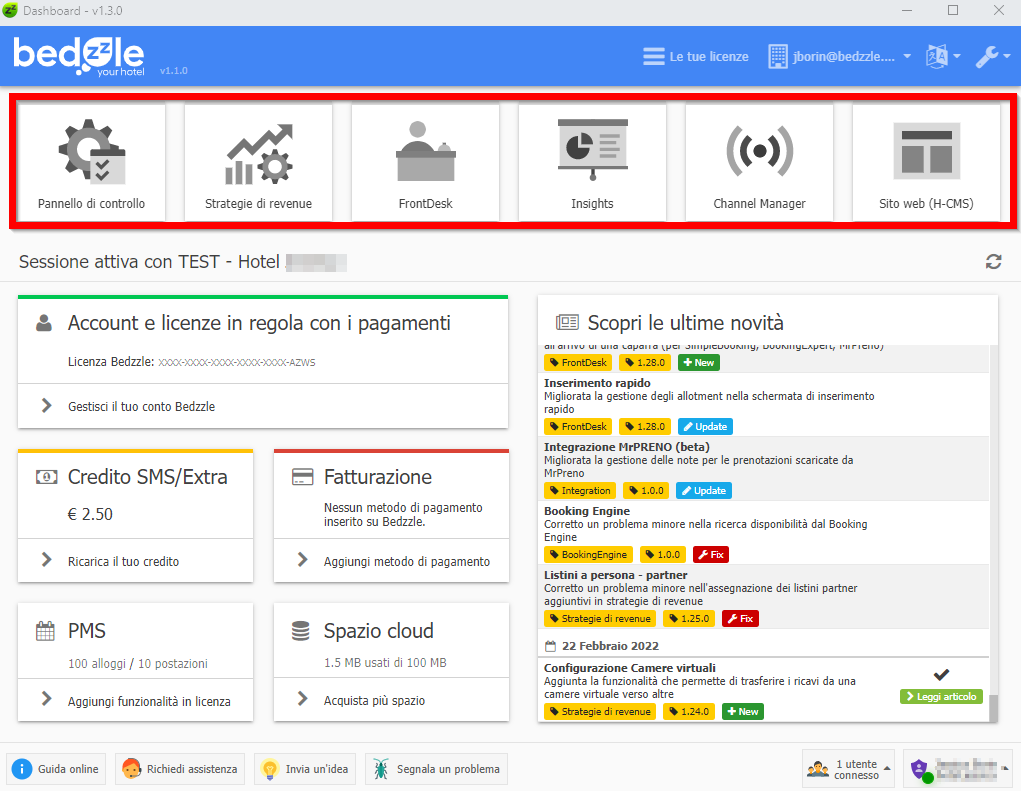Click New badge under Configurazione Camere virtuali
The height and width of the screenshot is (791, 1021).
tap(742, 712)
